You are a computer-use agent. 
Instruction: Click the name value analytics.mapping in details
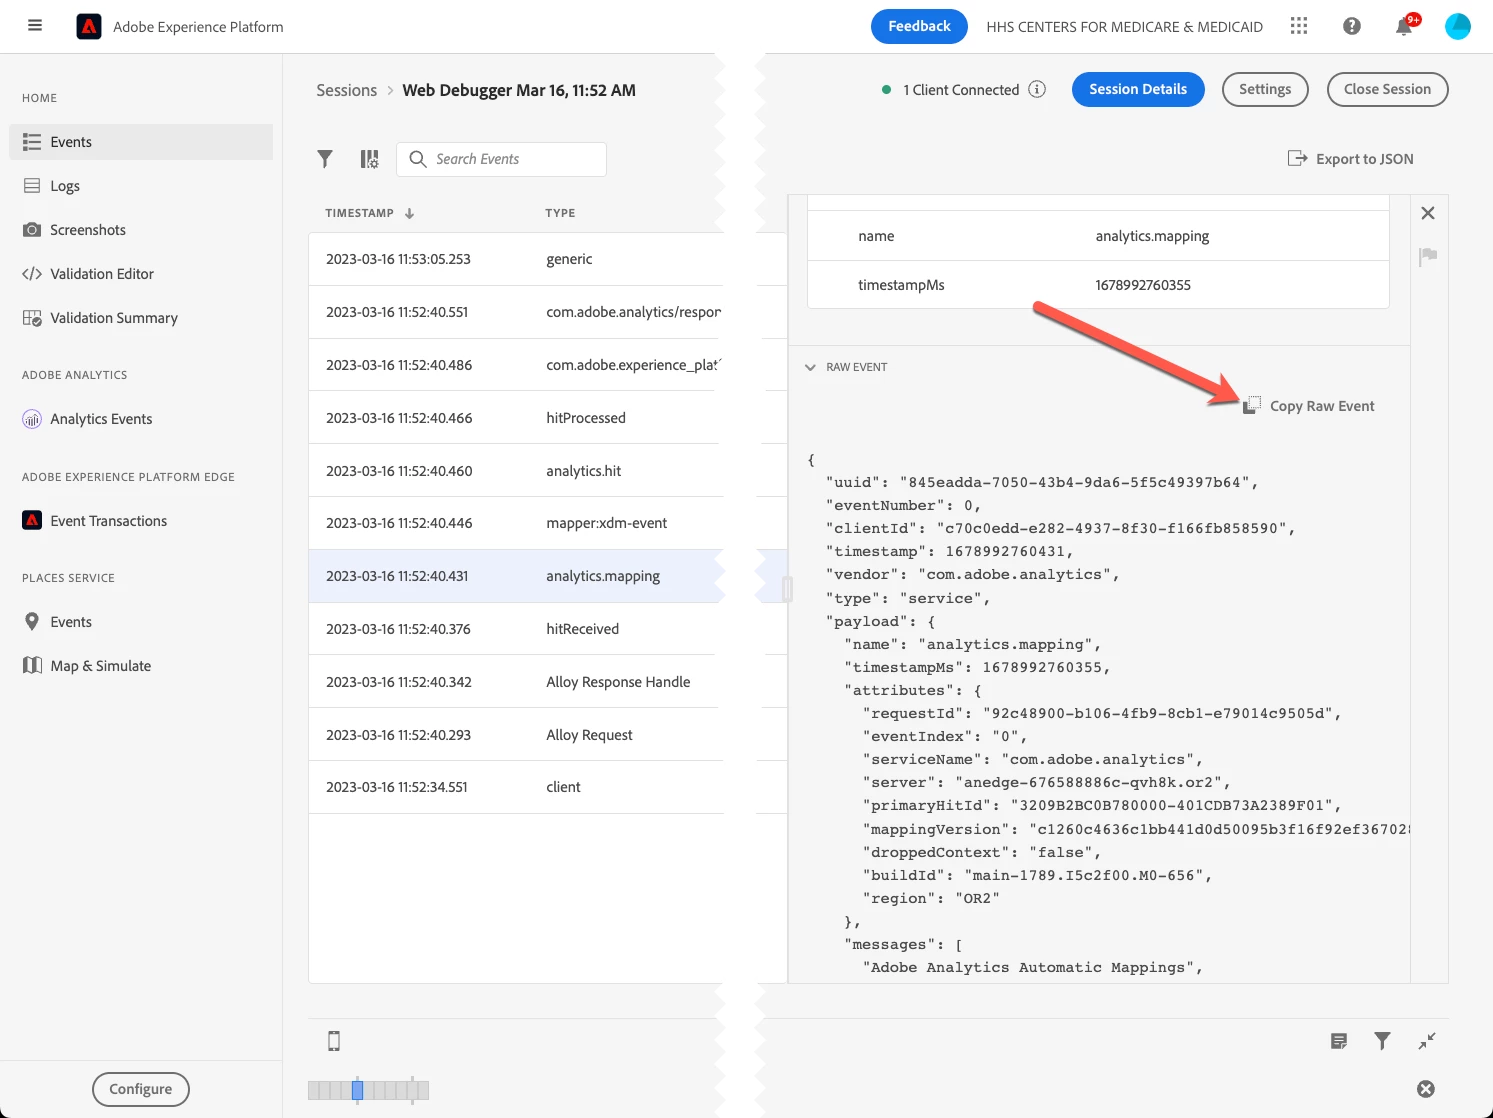1152,236
